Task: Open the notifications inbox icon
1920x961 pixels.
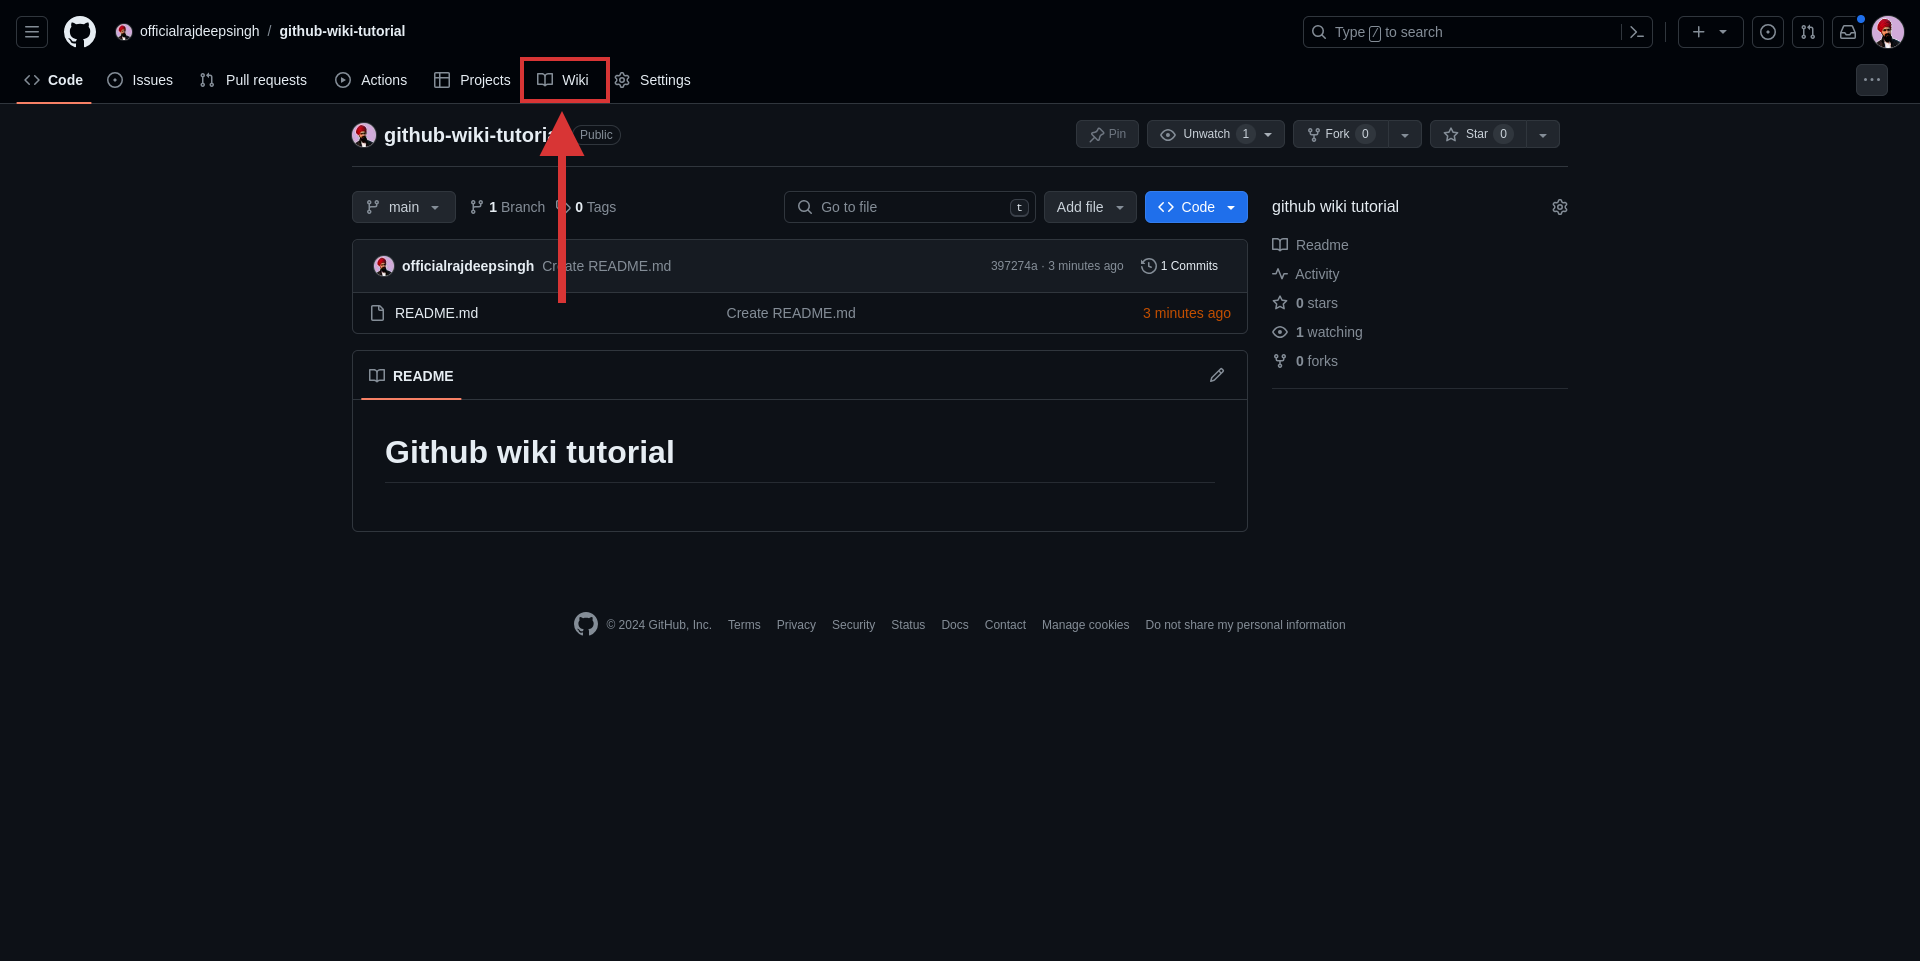Action: [x=1847, y=32]
